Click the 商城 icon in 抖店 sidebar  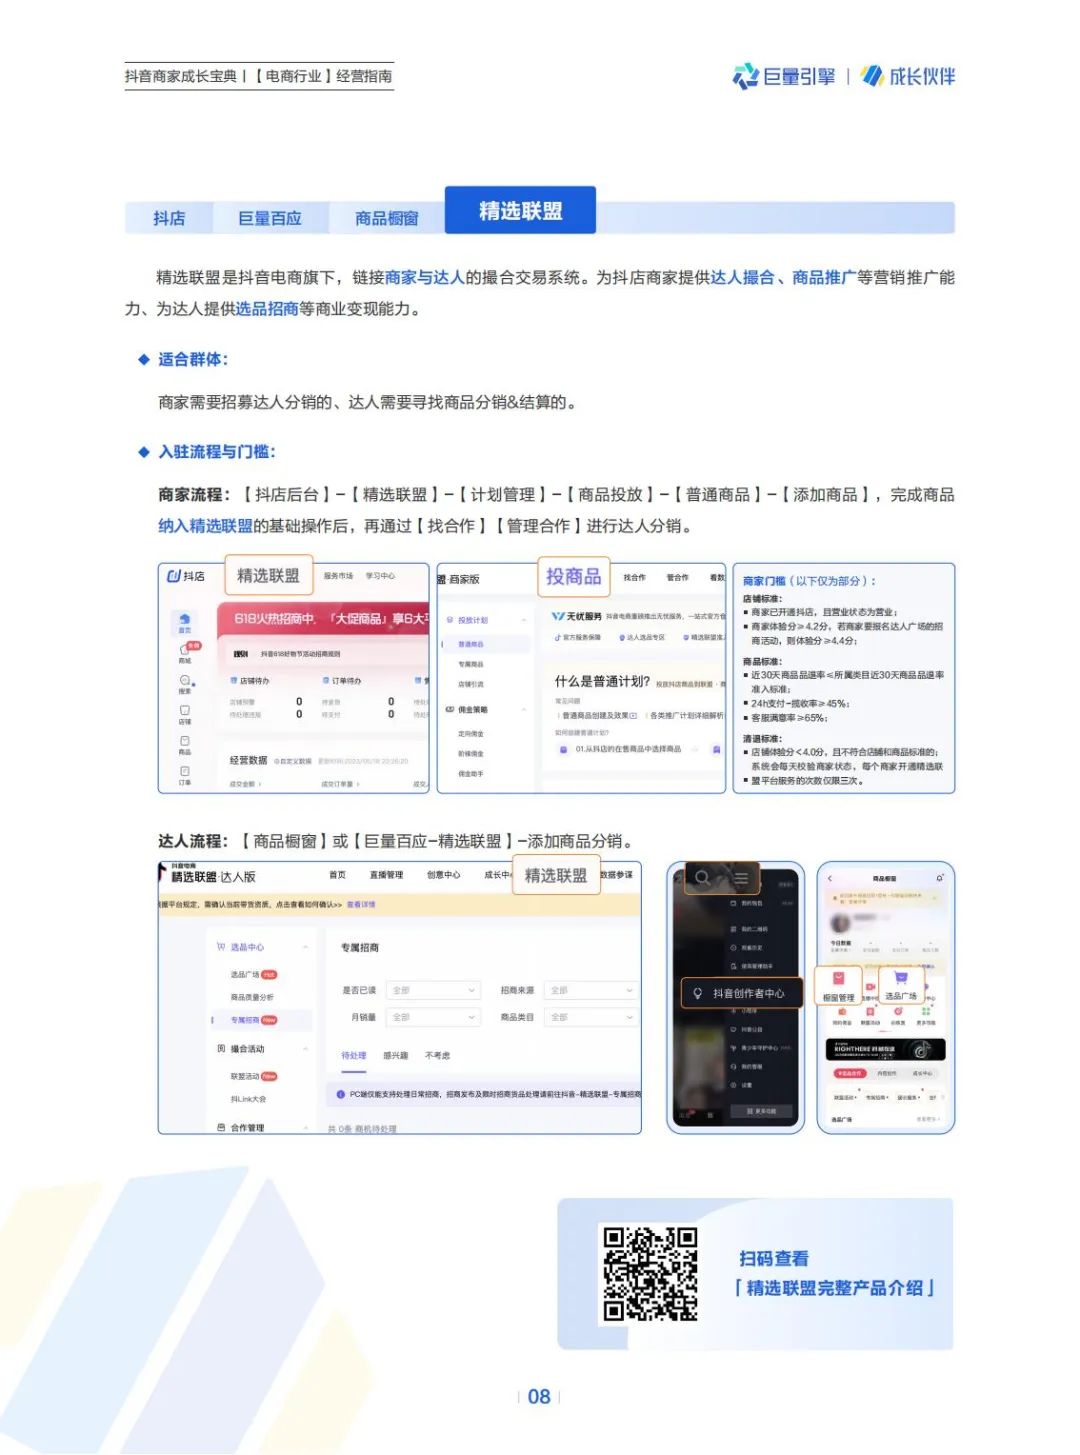tap(185, 653)
